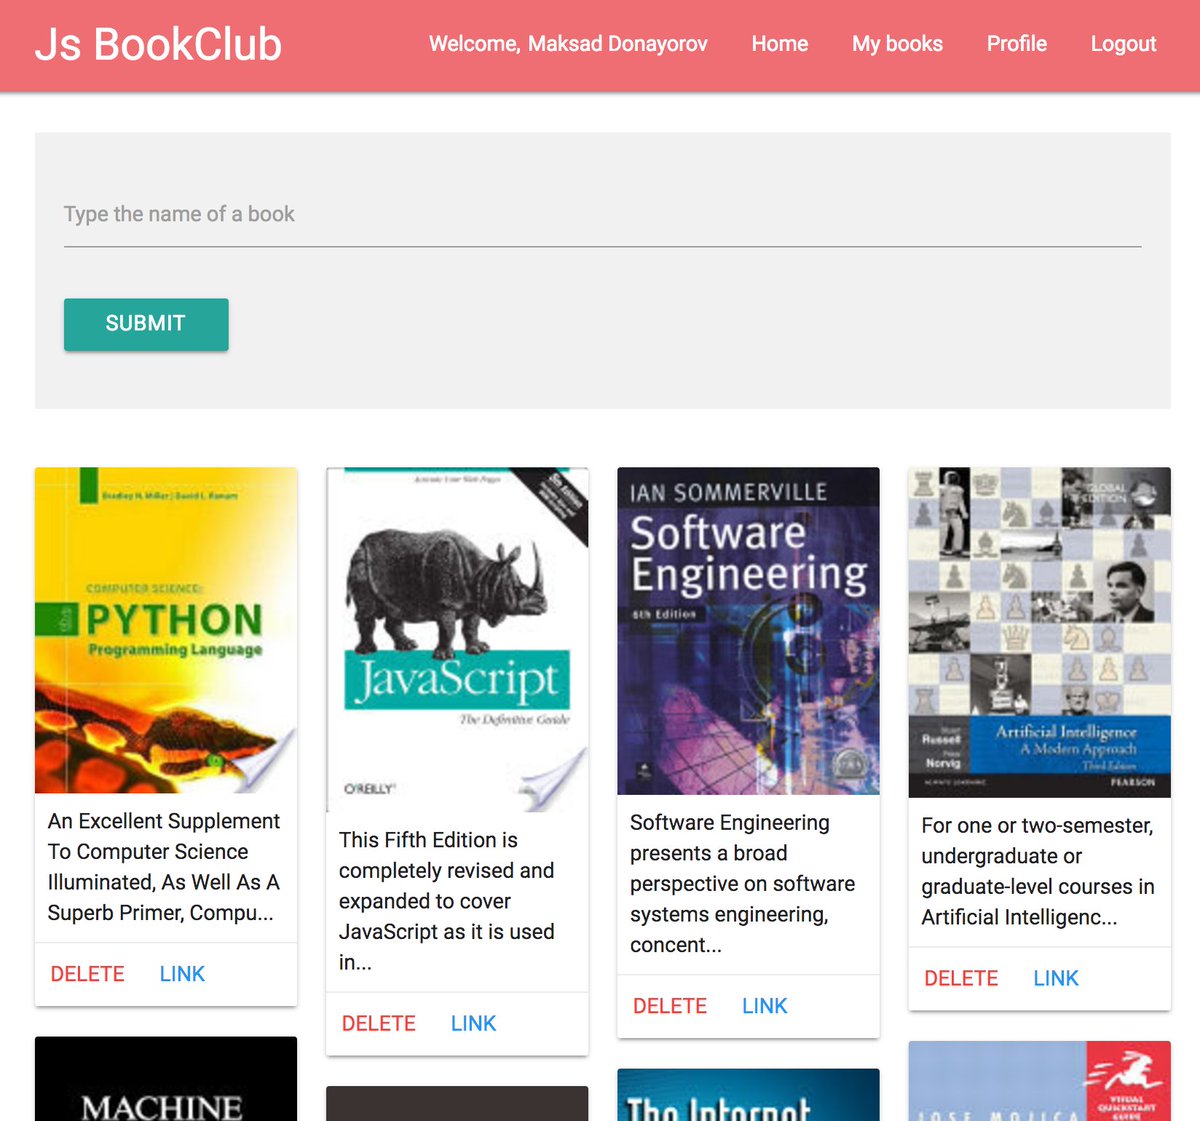This screenshot has width=1200, height=1121.
Task: Click the Welcome, Maksad Donayorov text
Action: point(568,44)
